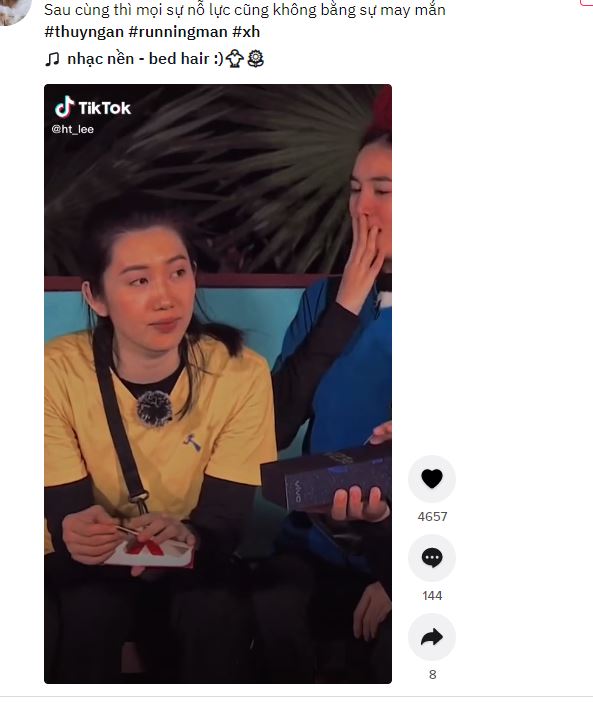Image resolution: width=593 pixels, height=704 pixels.
Task: Click the red outlined button at top right
Action: [x=586, y=3]
